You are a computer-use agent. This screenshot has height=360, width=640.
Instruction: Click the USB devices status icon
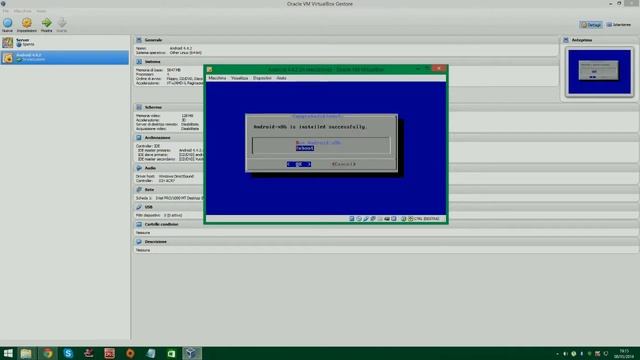pyautogui.click(x=366, y=219)
